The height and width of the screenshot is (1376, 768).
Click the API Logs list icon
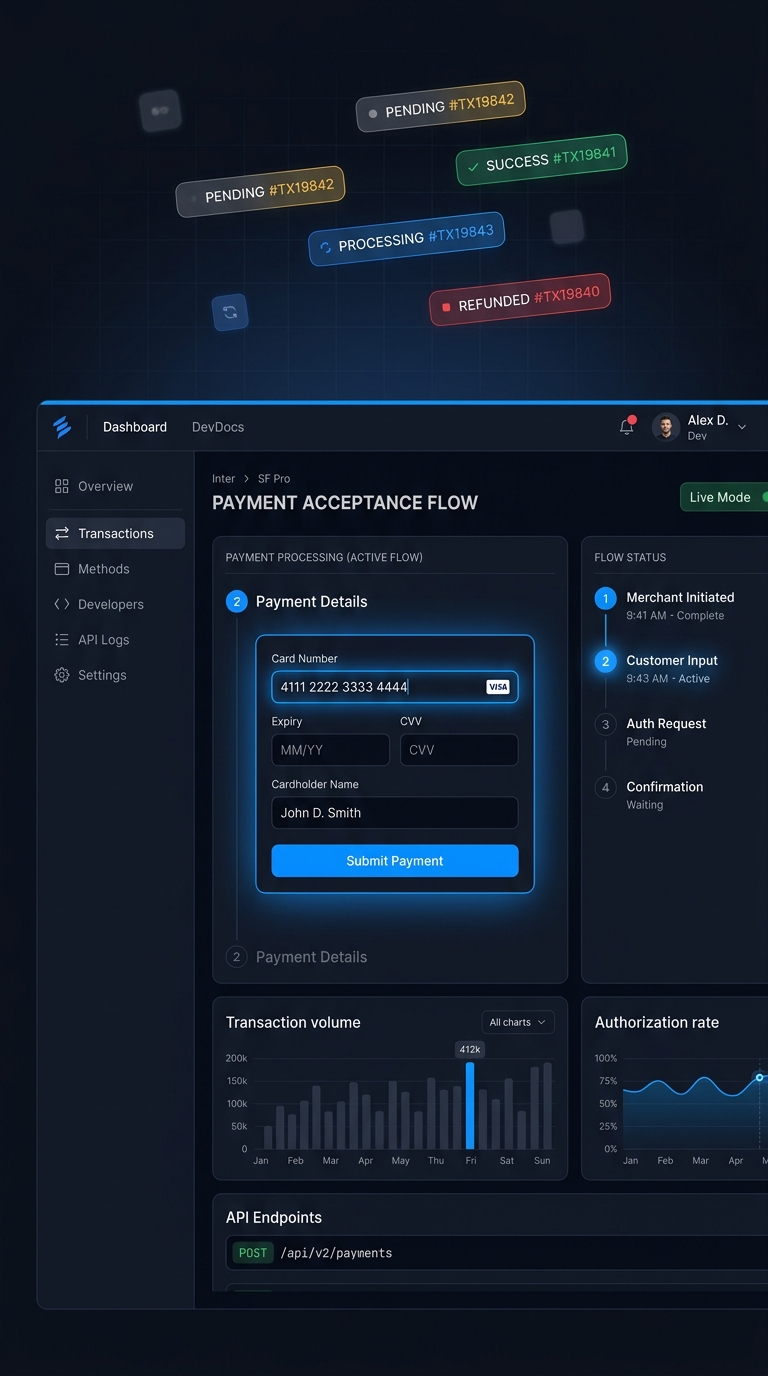62,640
